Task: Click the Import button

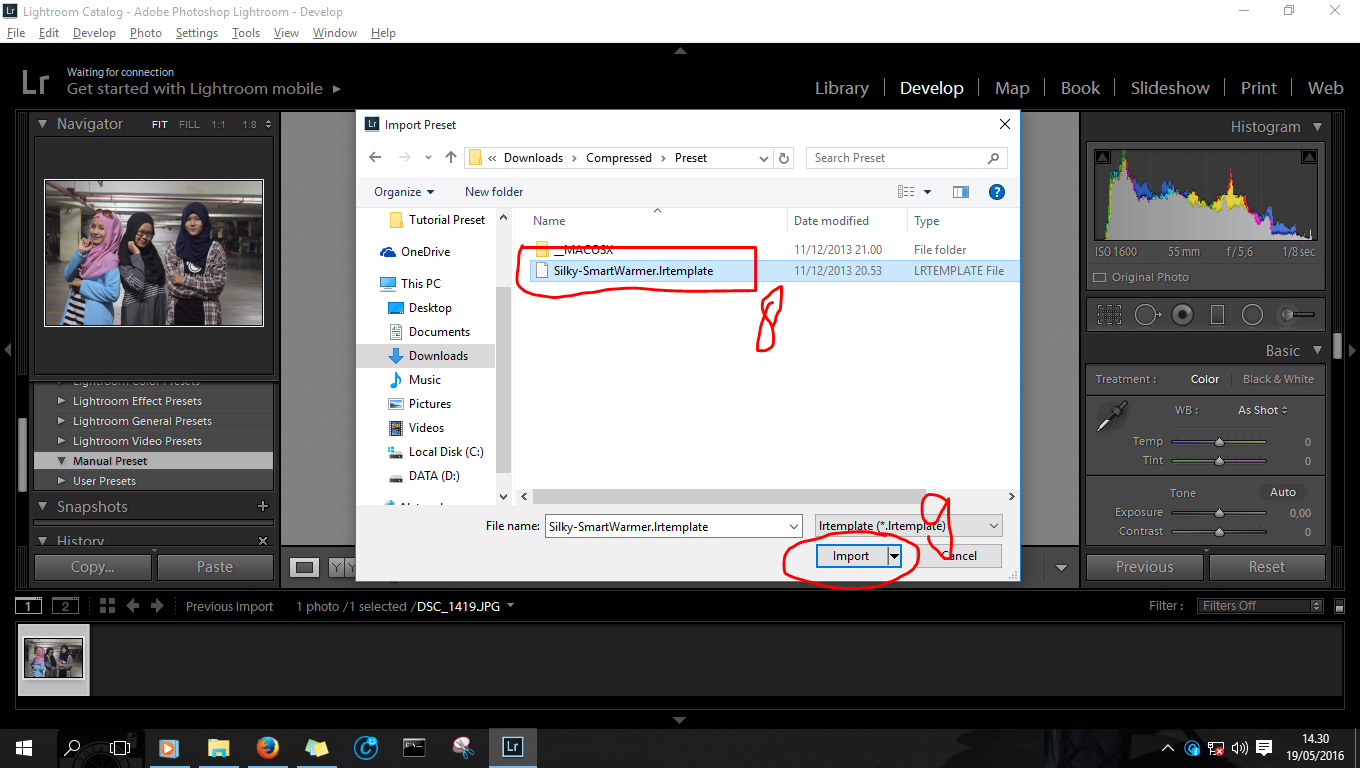Action: tap(851, 556)
